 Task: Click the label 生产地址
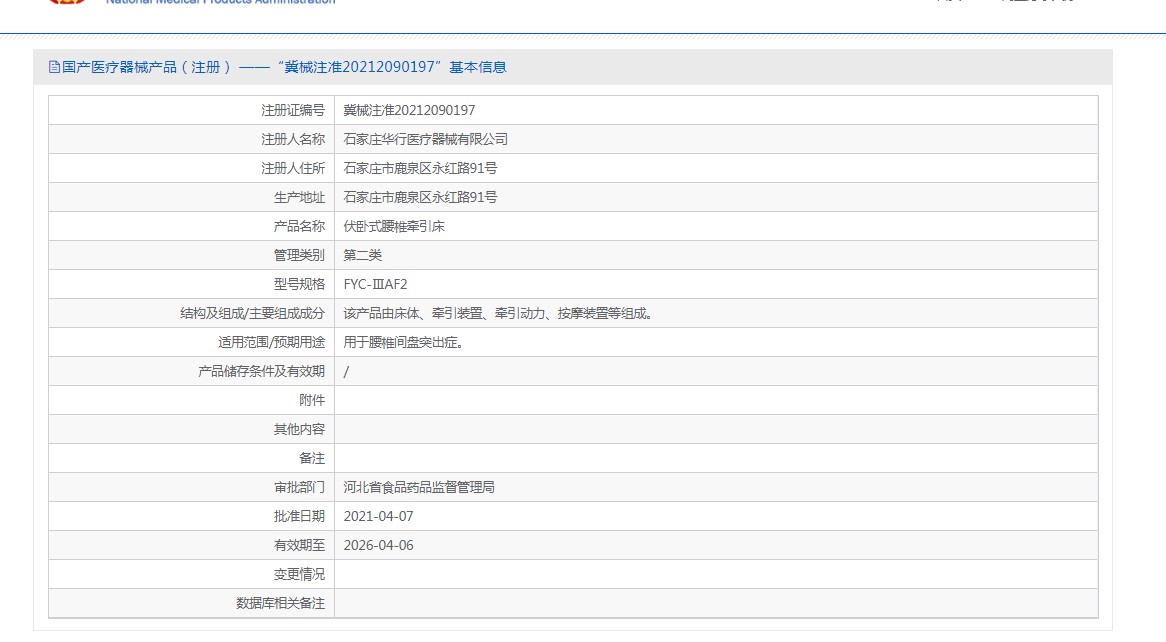point(300,197)
